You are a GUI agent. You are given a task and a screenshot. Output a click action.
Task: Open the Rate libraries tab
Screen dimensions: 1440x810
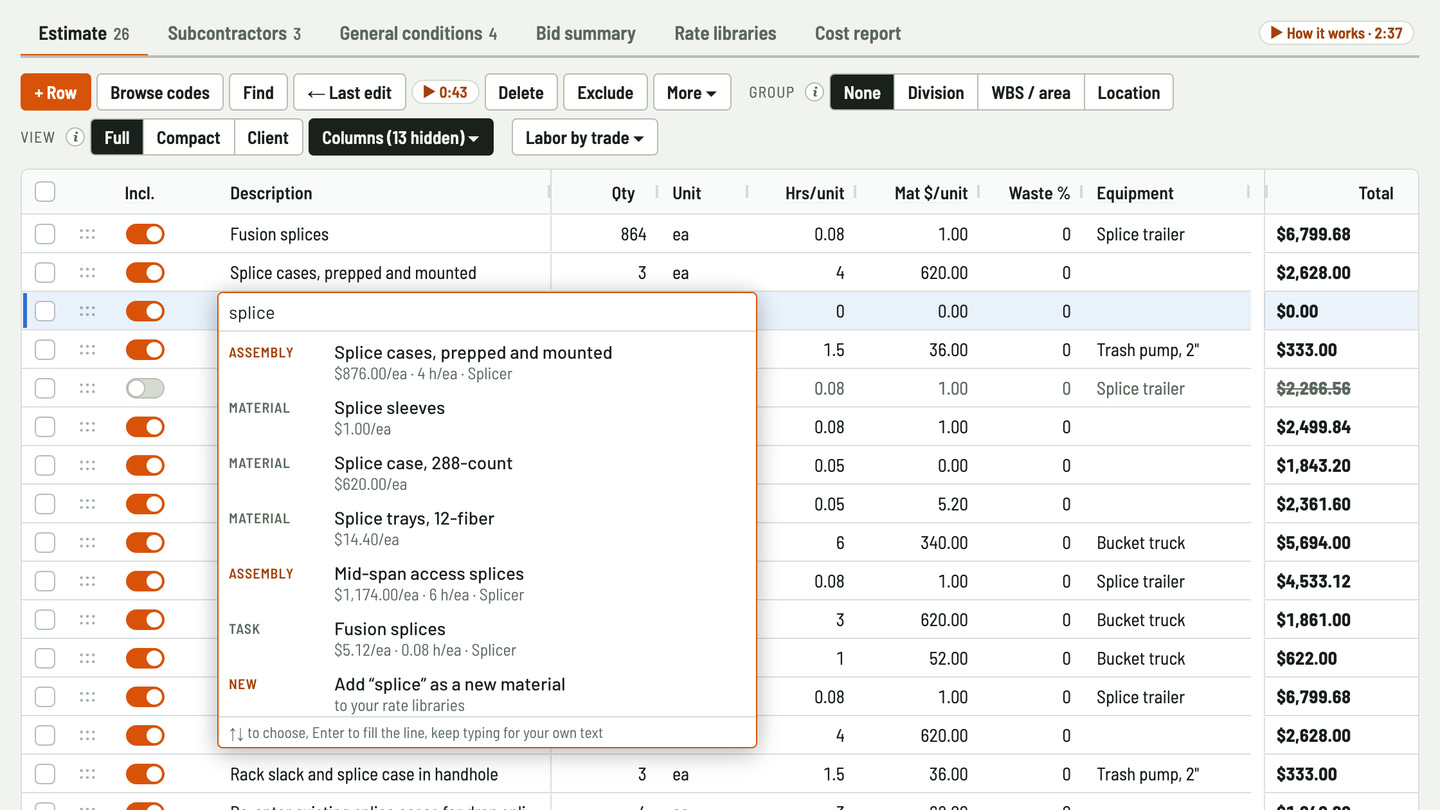click(725, 33)
